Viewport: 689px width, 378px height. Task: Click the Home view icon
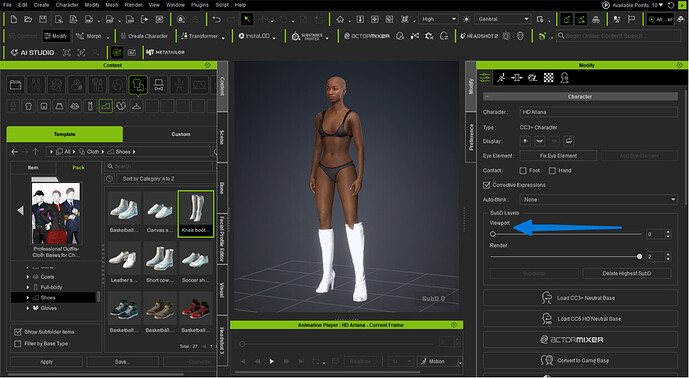click(x=340, y=19)
